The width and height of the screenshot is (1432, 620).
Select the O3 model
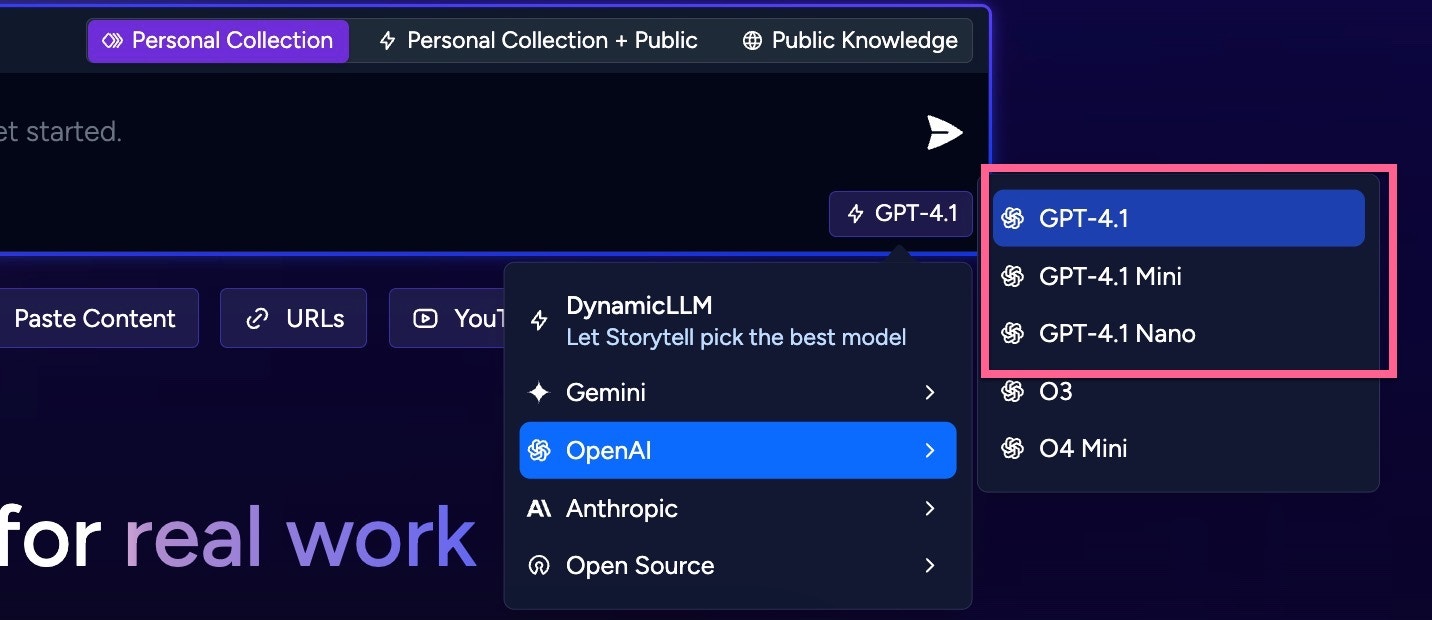[x=1179, y=391]
